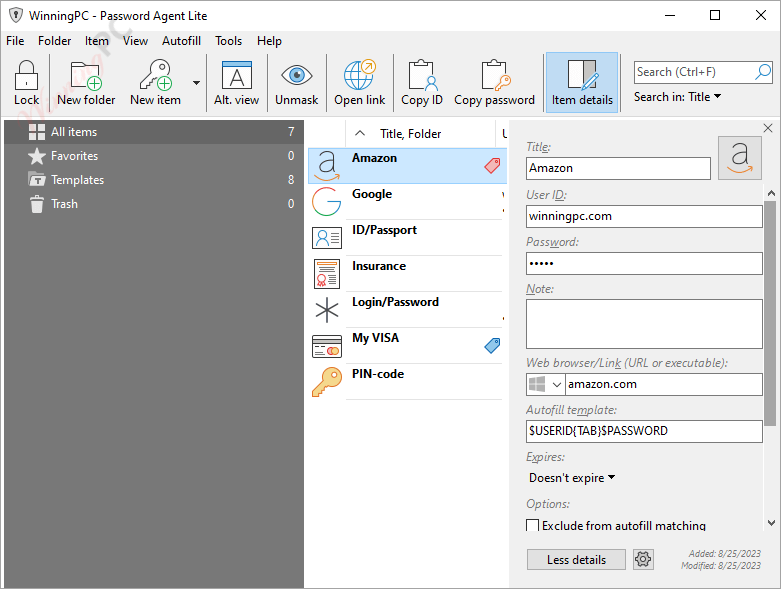Edit the Title field containing Amazon
Image resolution: width=781 pixels, height=589 pixels.
(x=618, y=168)
